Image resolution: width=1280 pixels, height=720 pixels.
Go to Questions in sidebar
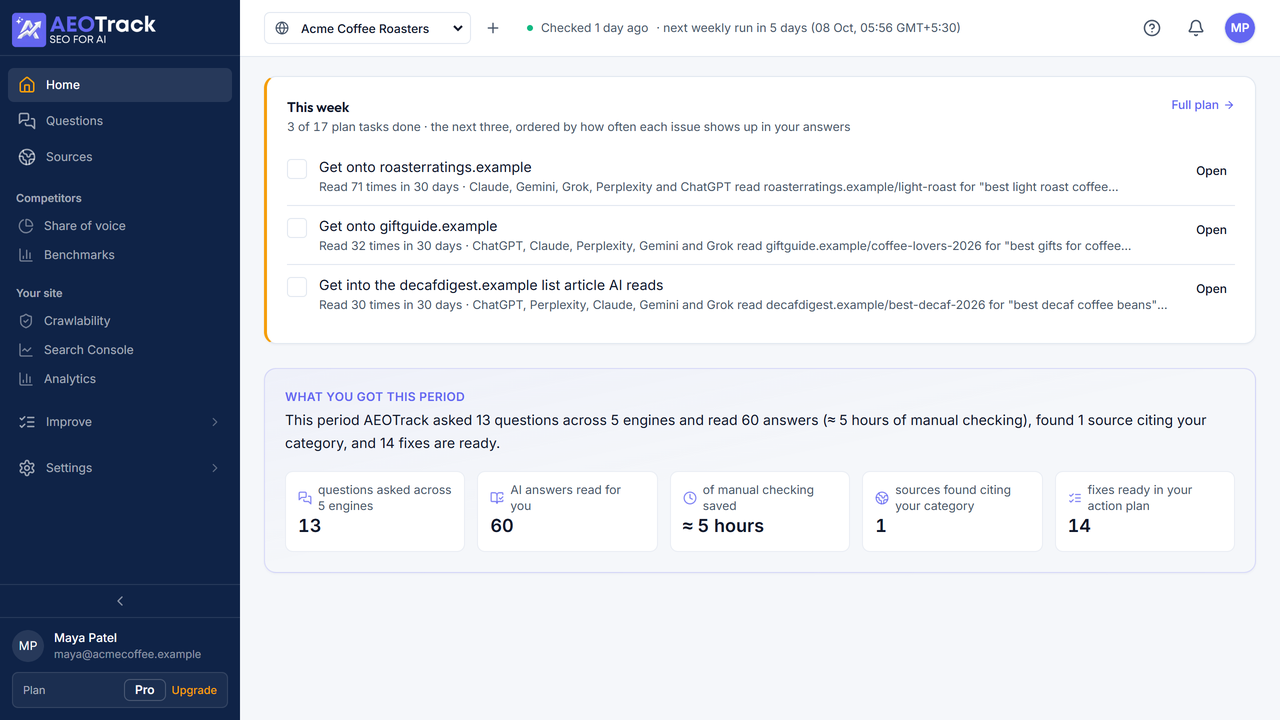[120, 121]
